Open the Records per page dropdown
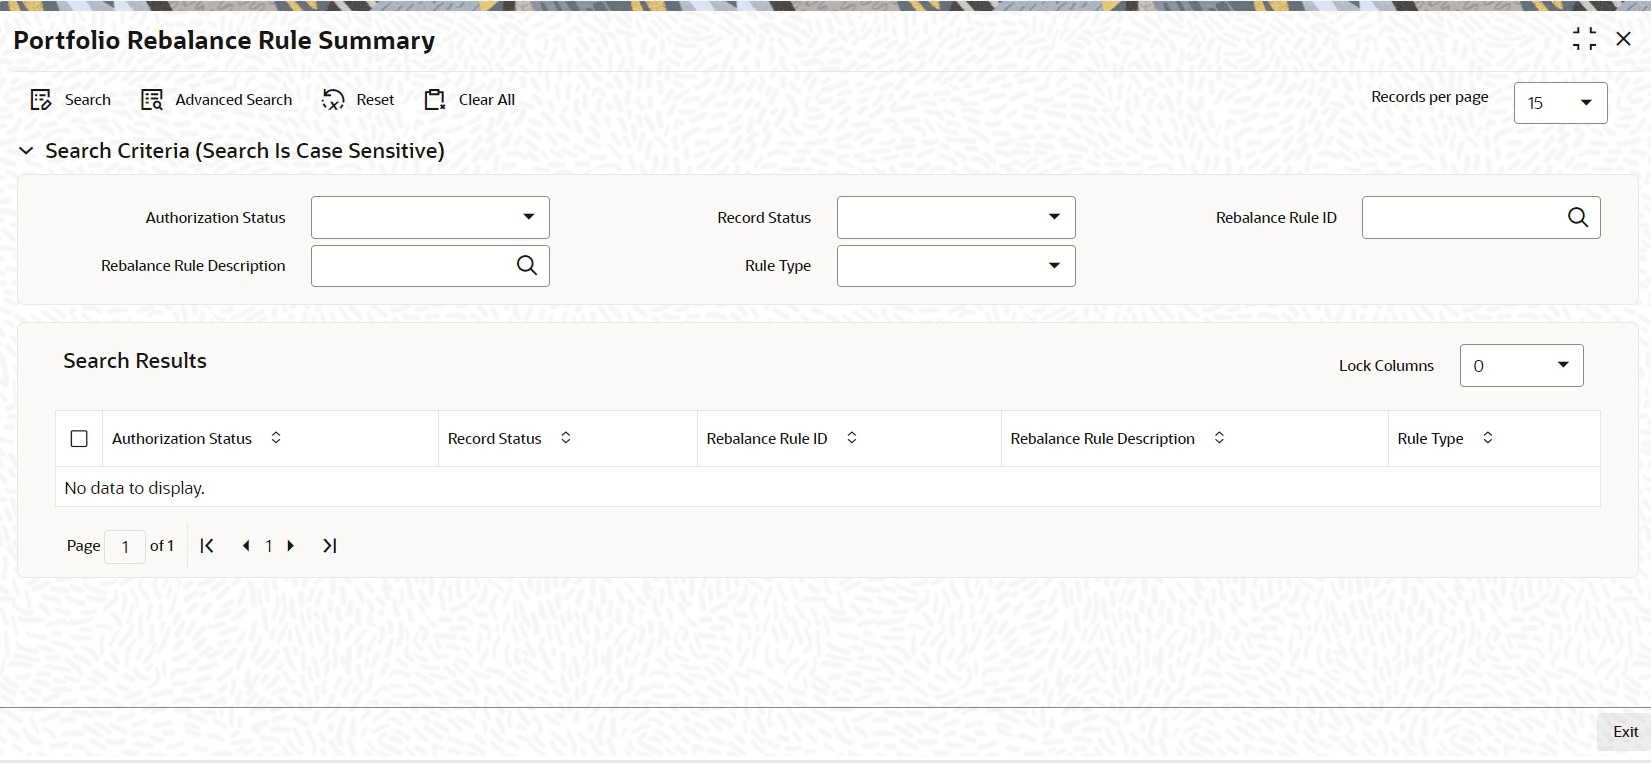1651x763 pixels. (x=1560, y=103)
